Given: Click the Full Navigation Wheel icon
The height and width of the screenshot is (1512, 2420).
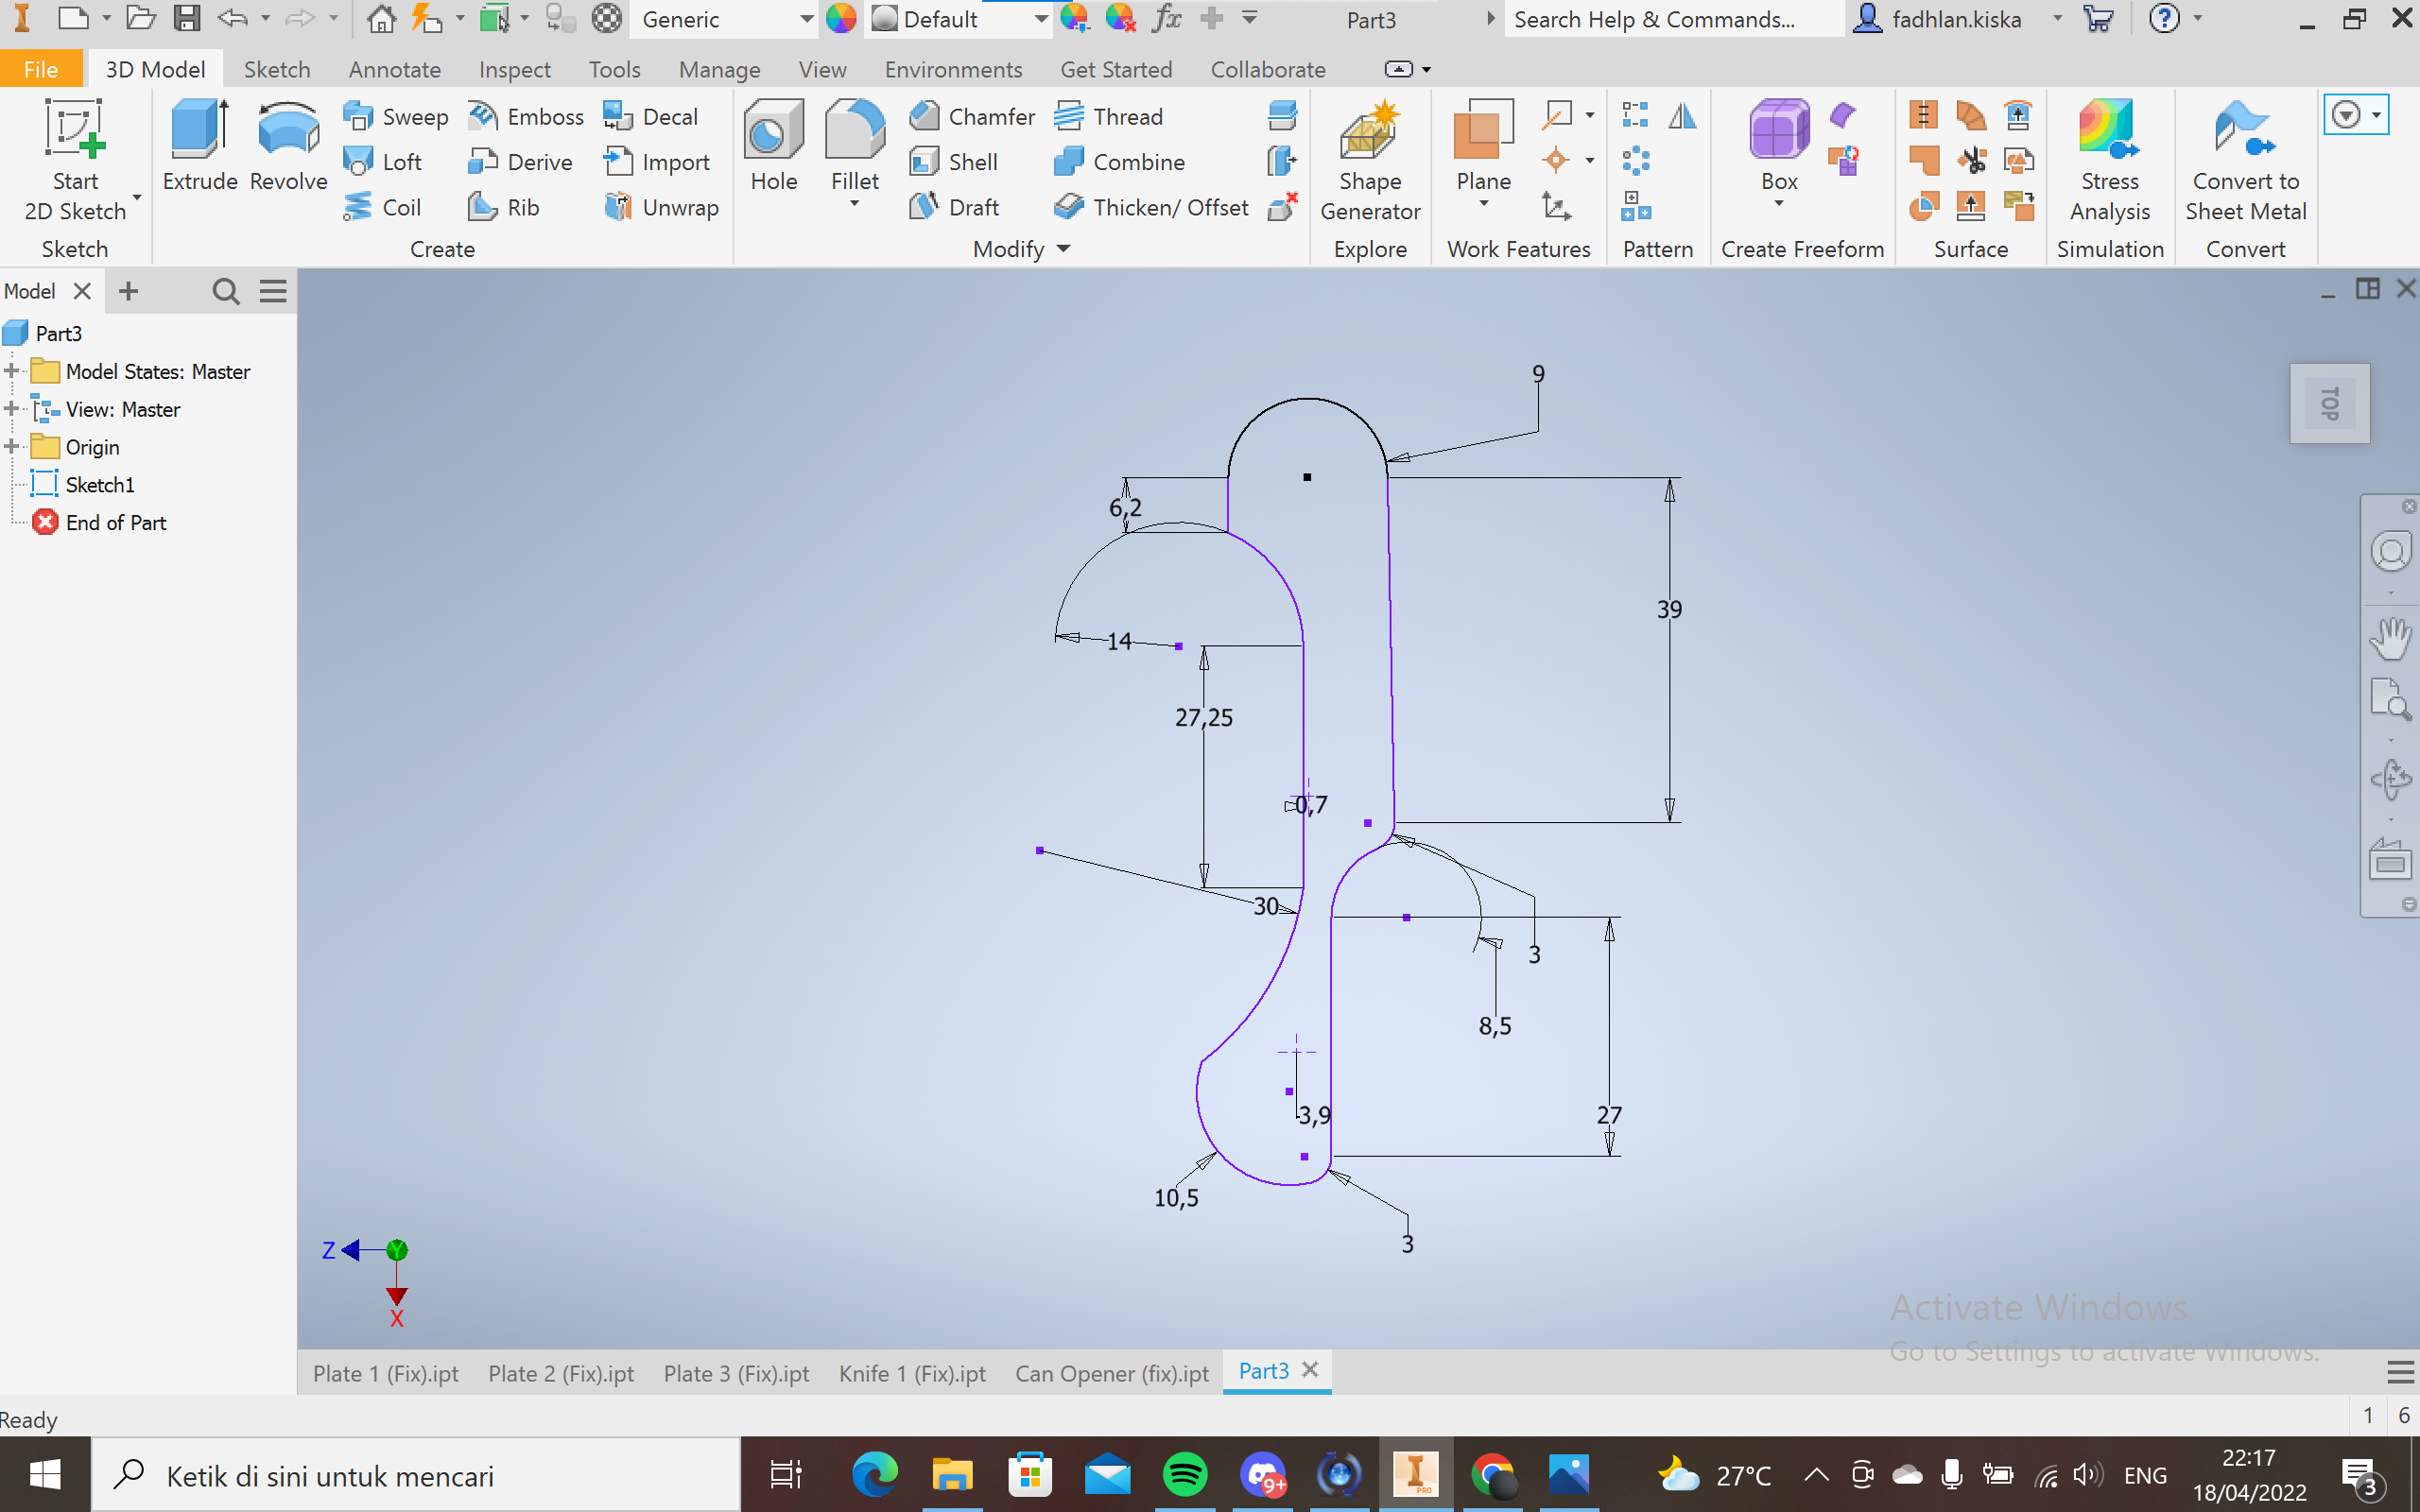Looking at the screenshot, I should (x=2391, y=552).
